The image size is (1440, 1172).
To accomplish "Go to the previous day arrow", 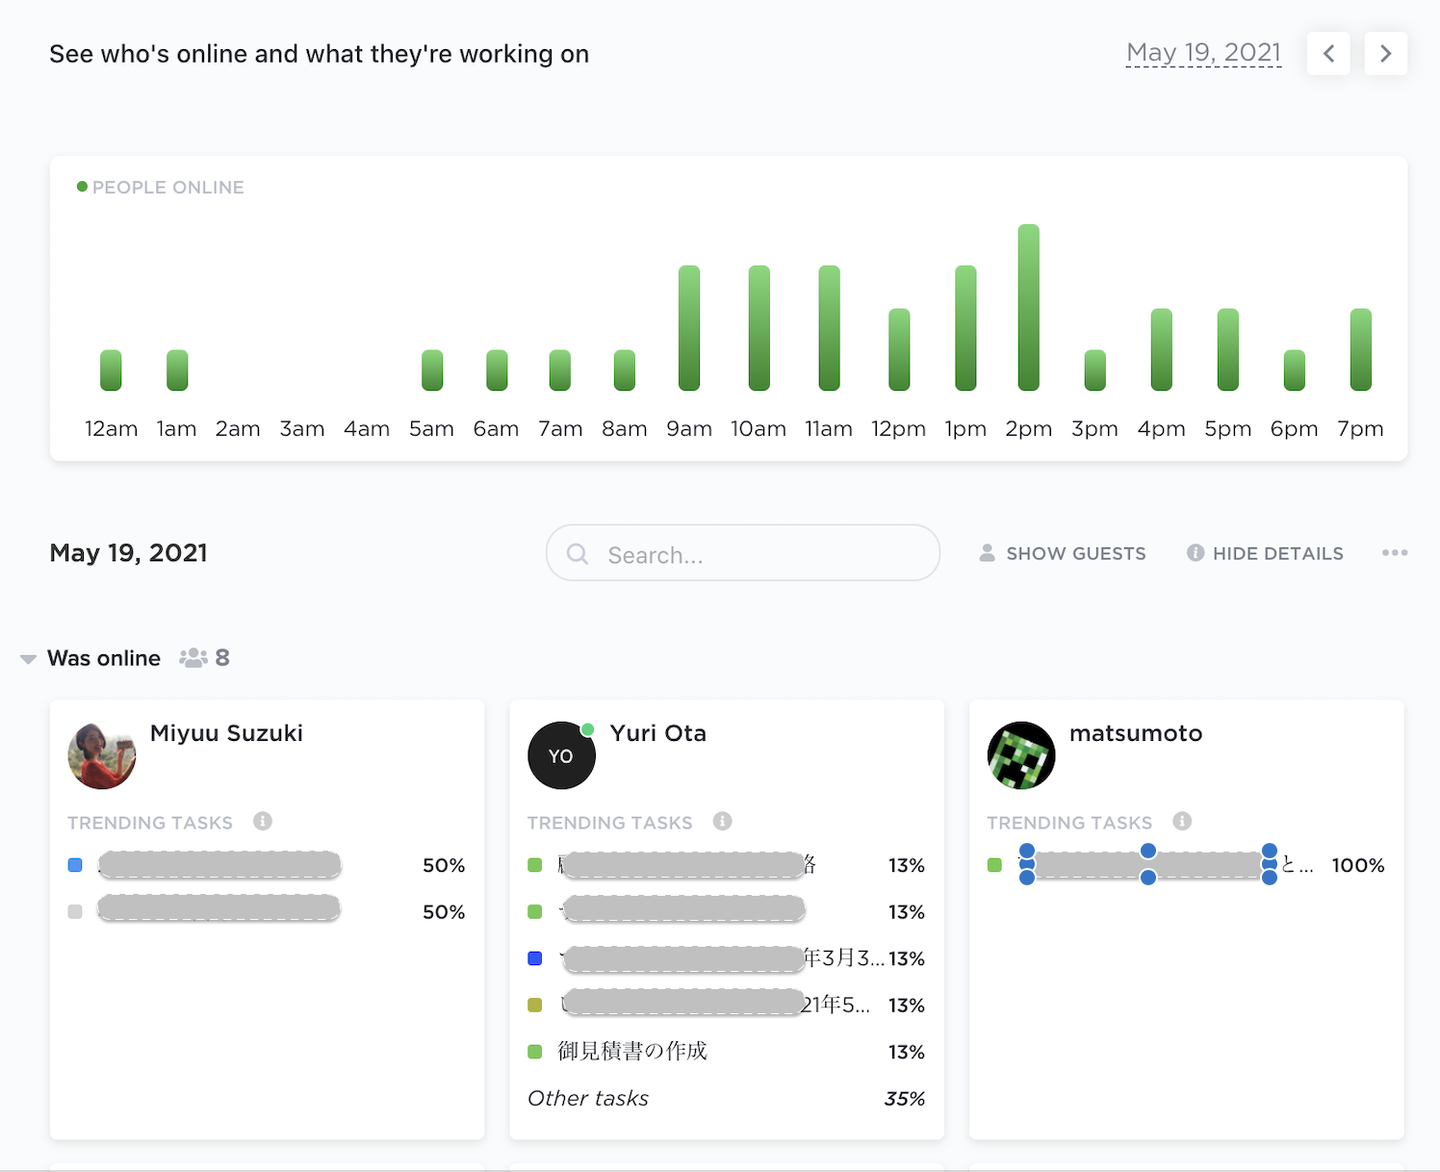I will (x=1328, y=54).
